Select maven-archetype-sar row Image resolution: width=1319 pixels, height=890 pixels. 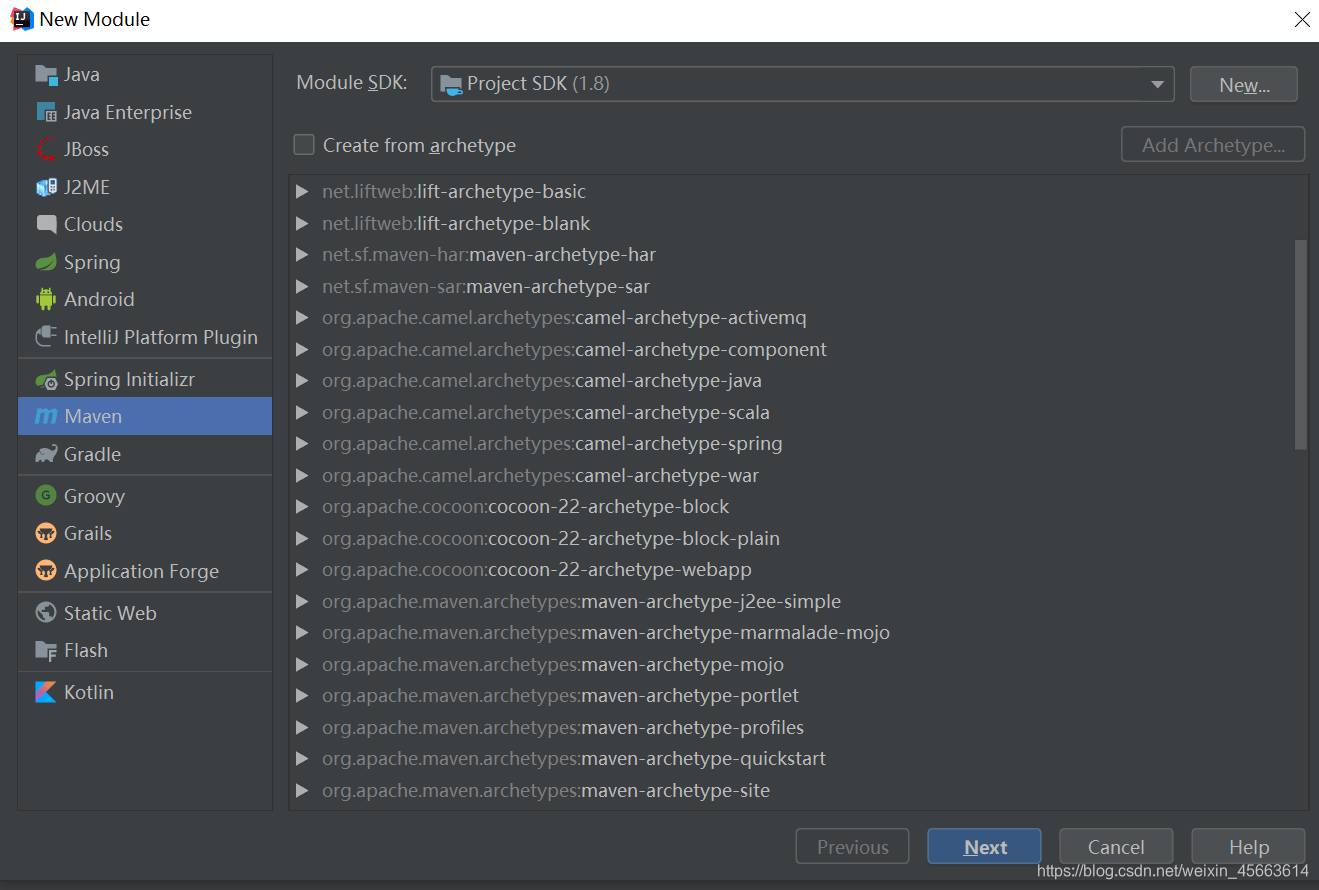click(790, 287)
